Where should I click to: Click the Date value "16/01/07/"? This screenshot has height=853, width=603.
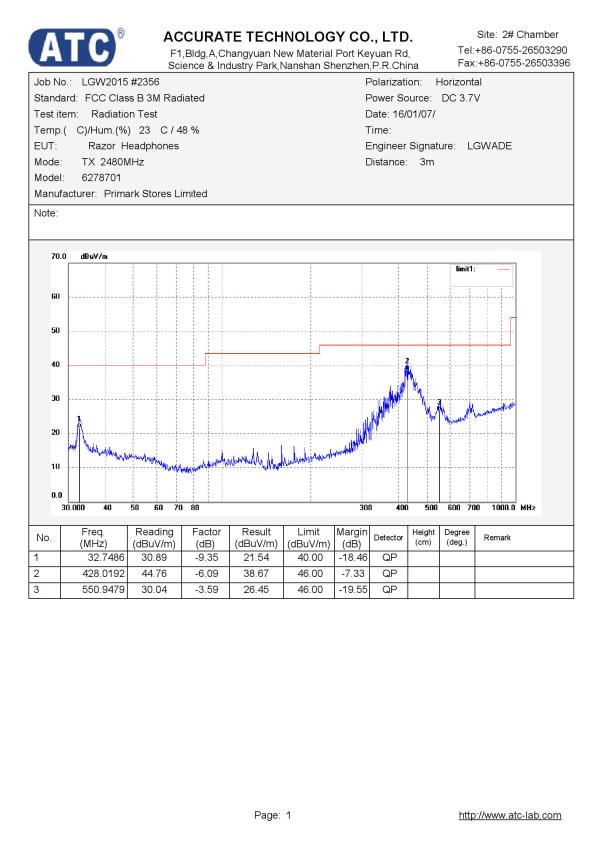tap(414, 114)
